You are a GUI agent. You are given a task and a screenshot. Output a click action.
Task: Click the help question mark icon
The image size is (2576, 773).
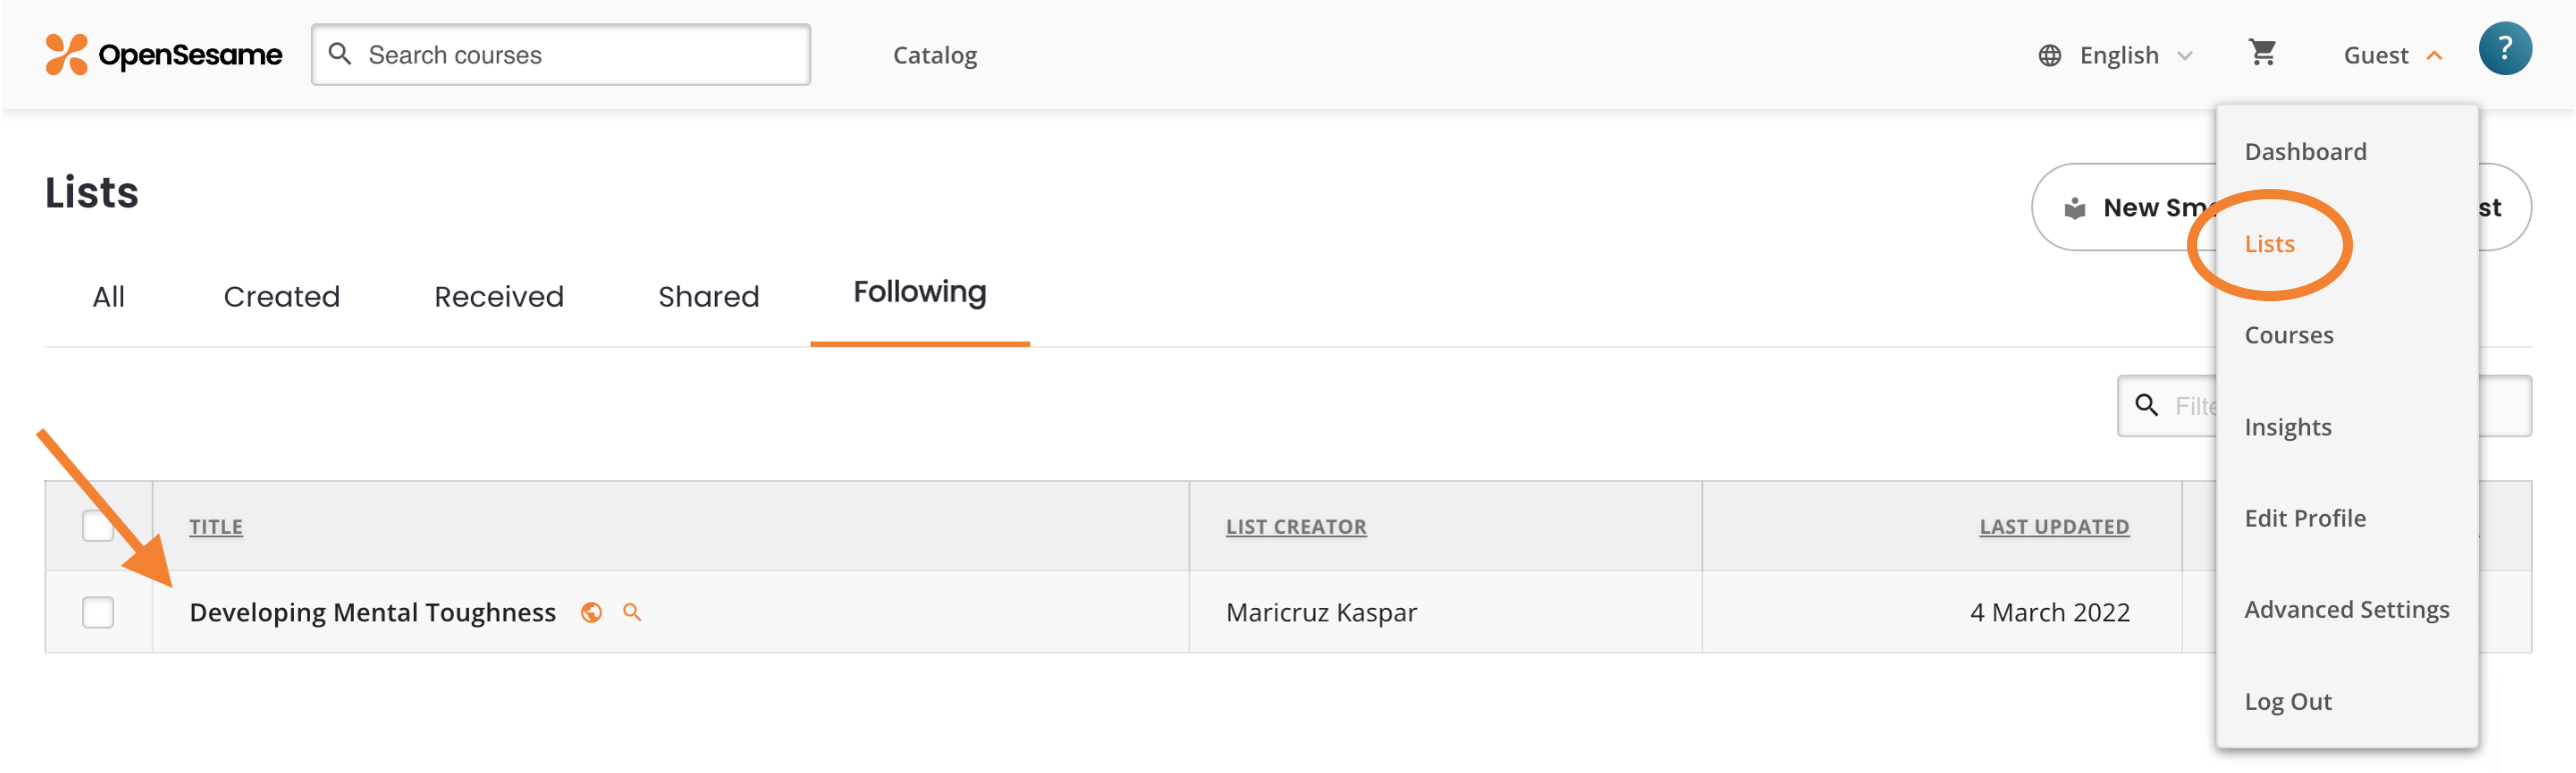2504,49
